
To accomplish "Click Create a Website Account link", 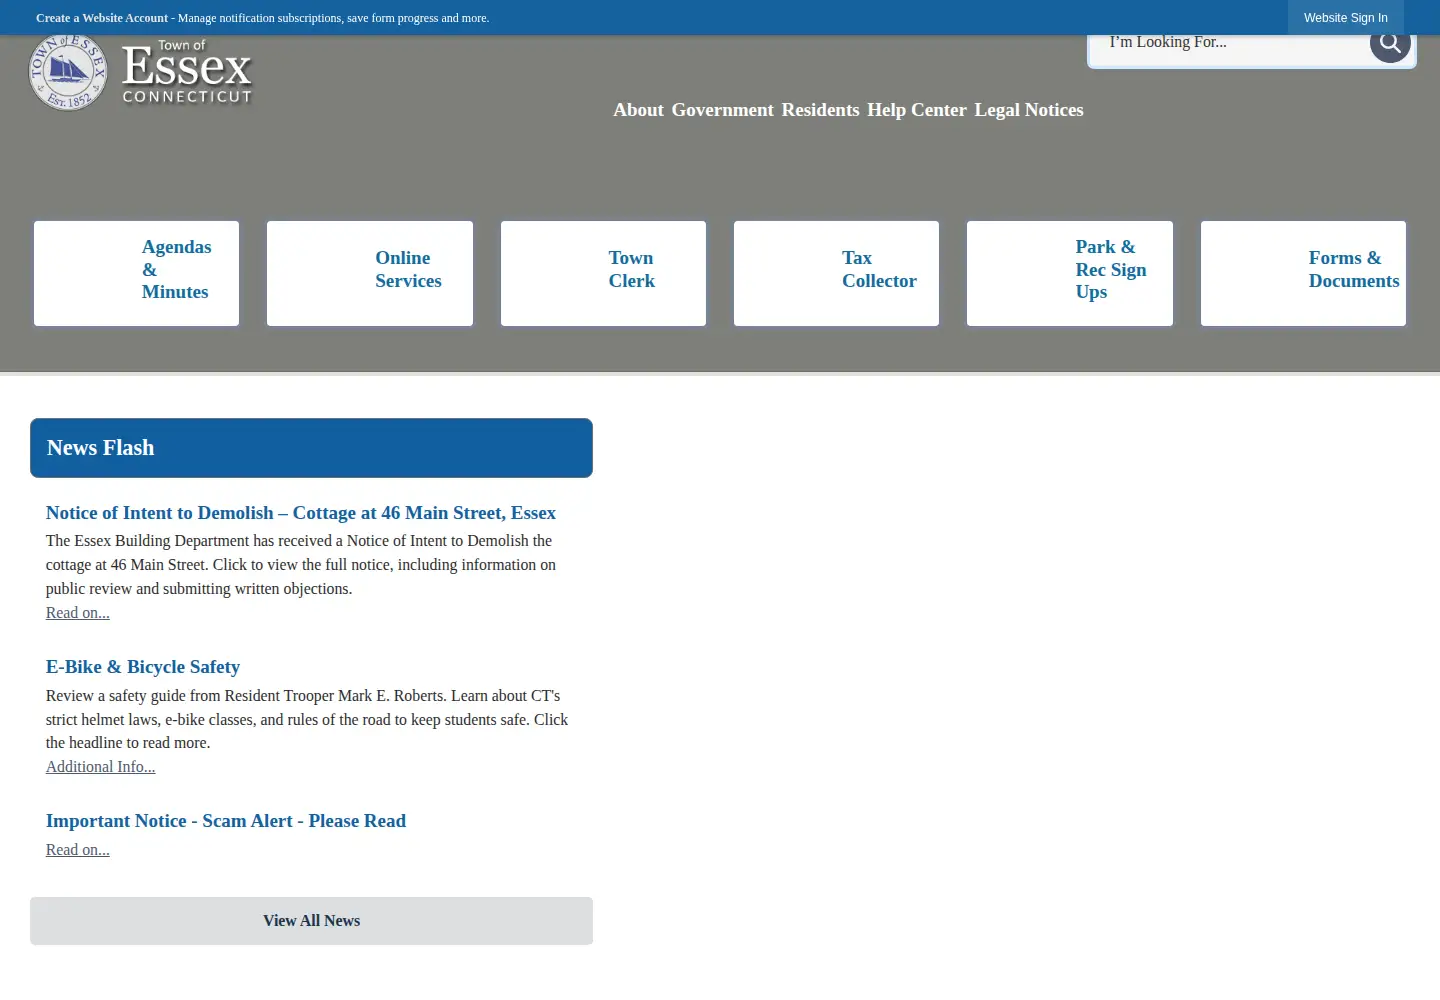I will click(x=102, y=18).
